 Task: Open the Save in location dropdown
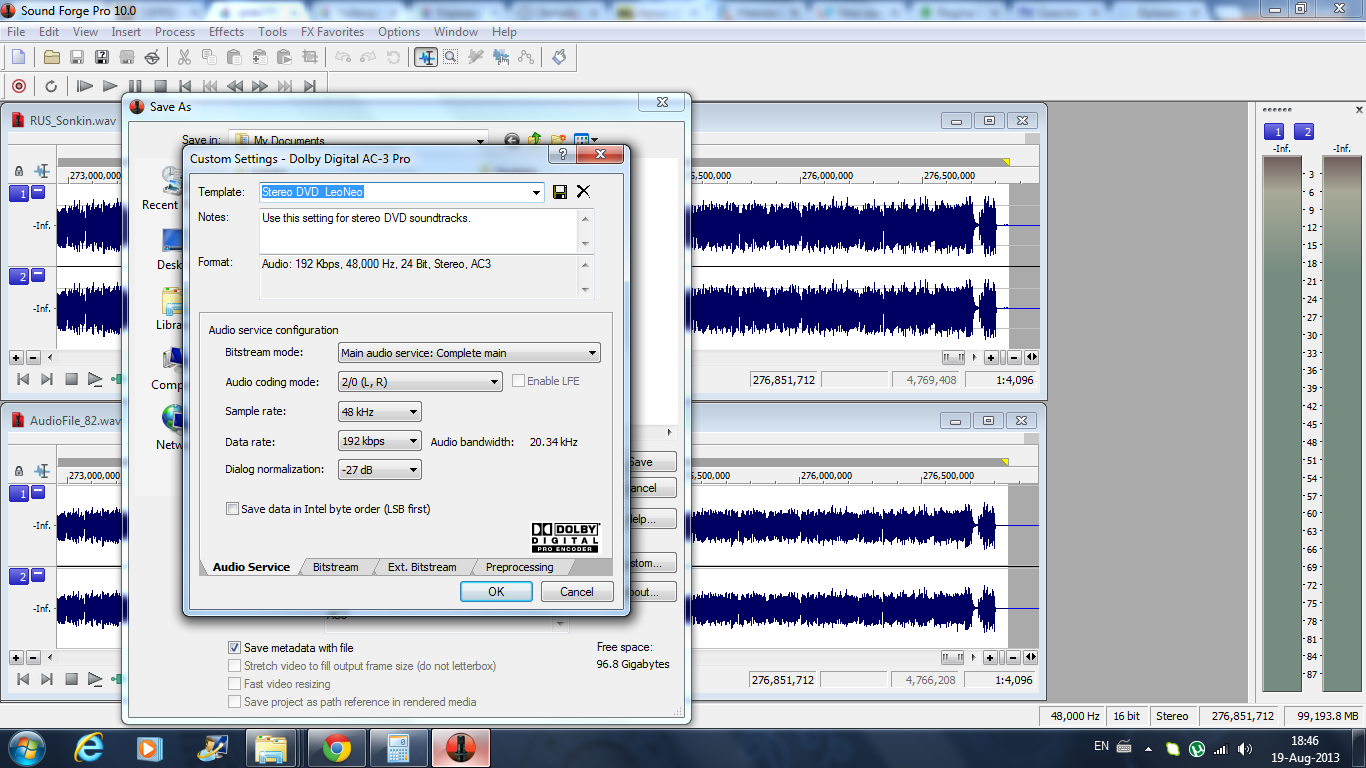480,141
